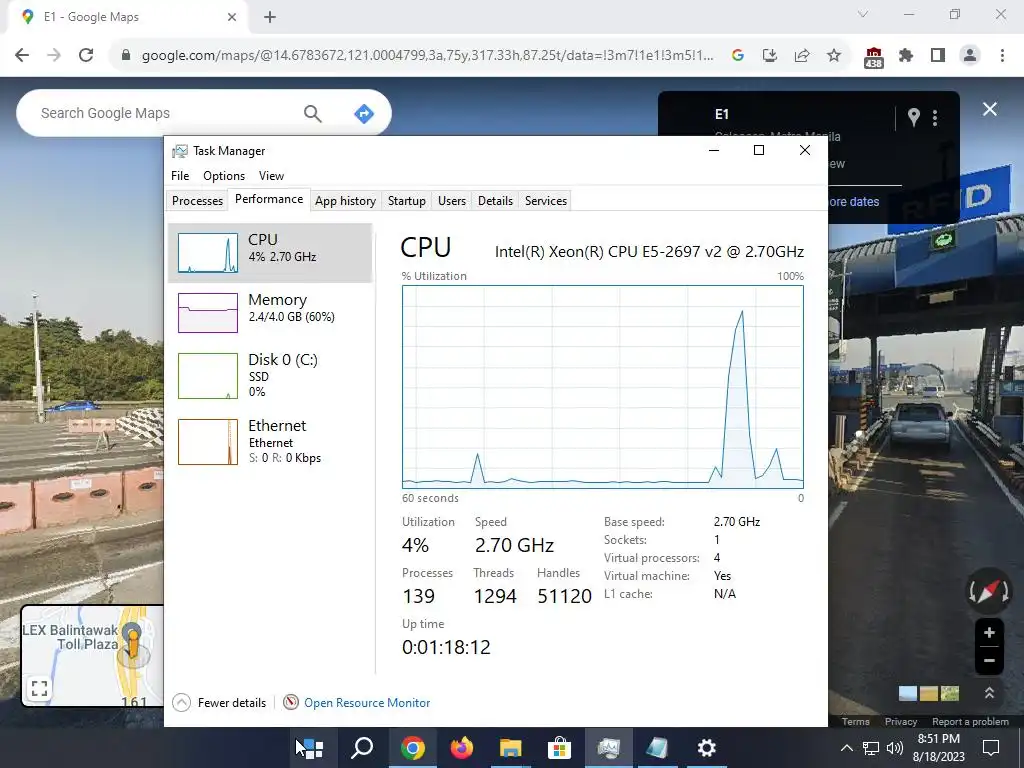Open a new Chrome tab
1024x768 pixels.
[x=270, y=17]
